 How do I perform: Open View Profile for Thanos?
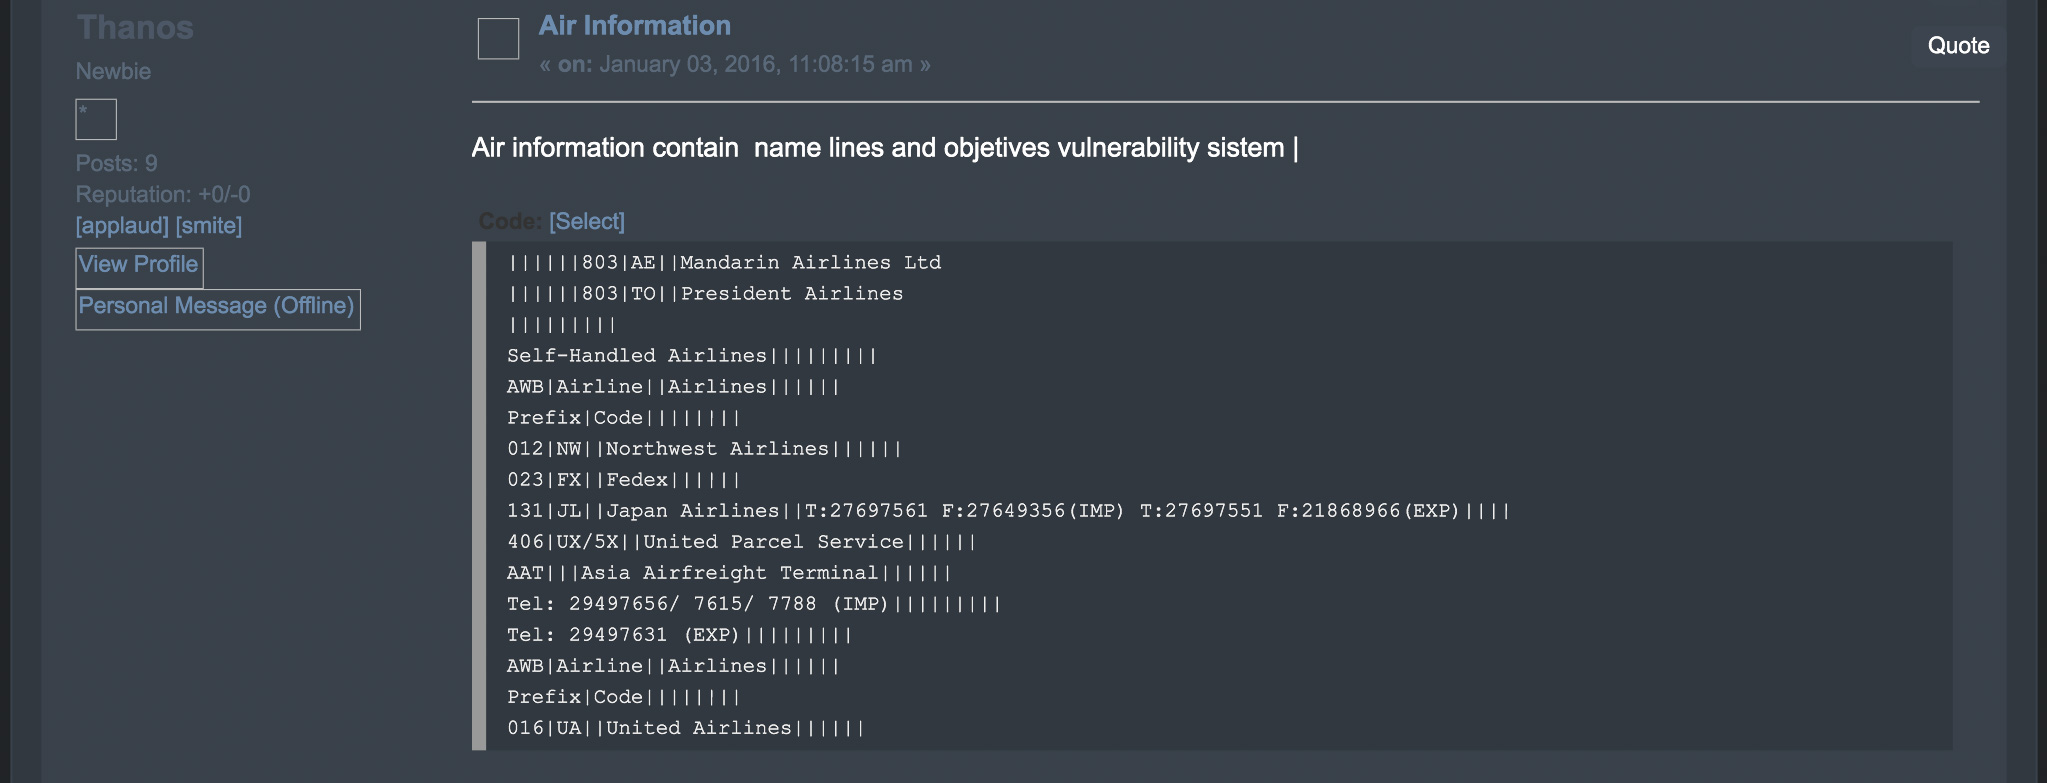tap(139, 266)
